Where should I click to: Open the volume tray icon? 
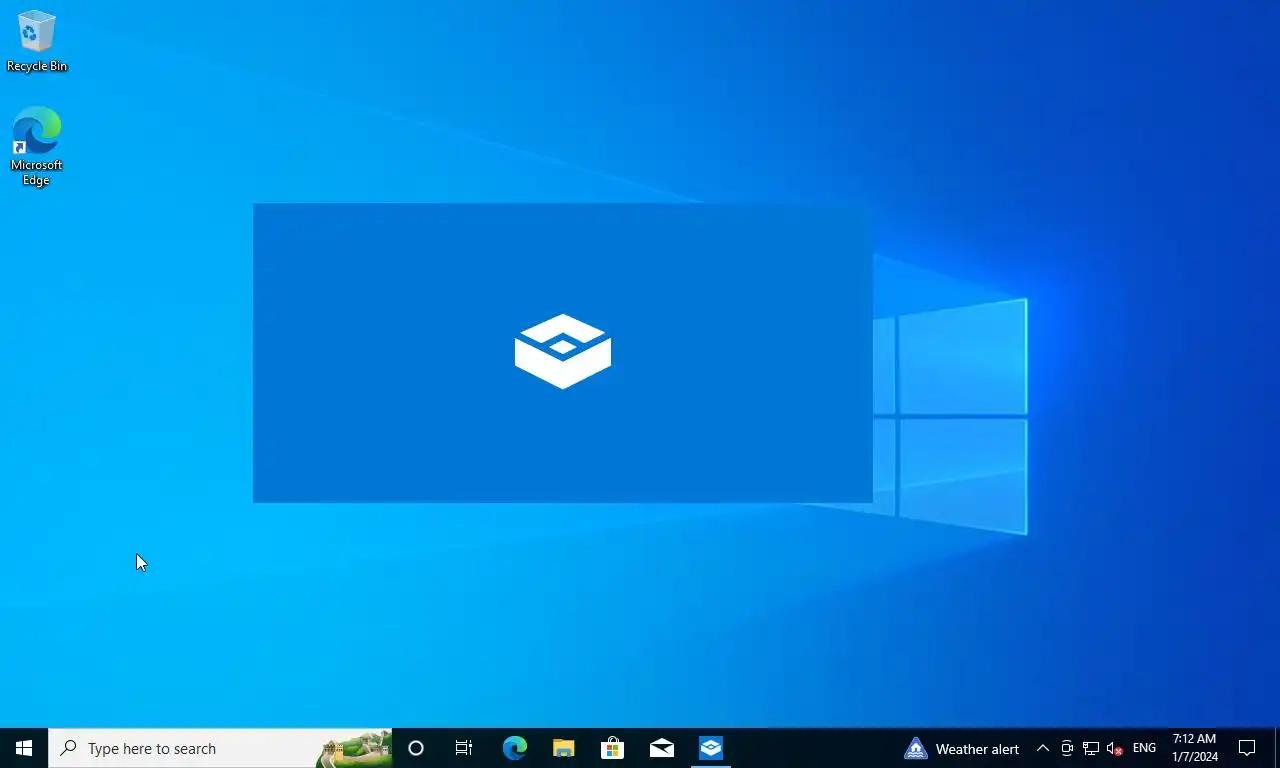pyautogui.click(x=1115, y=748)
